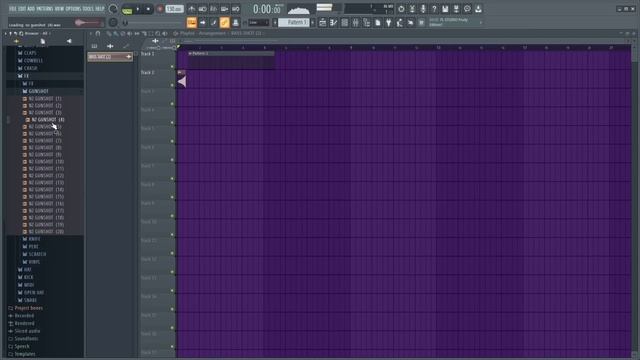Open the Channel rack toolbar button

[344, 23]
